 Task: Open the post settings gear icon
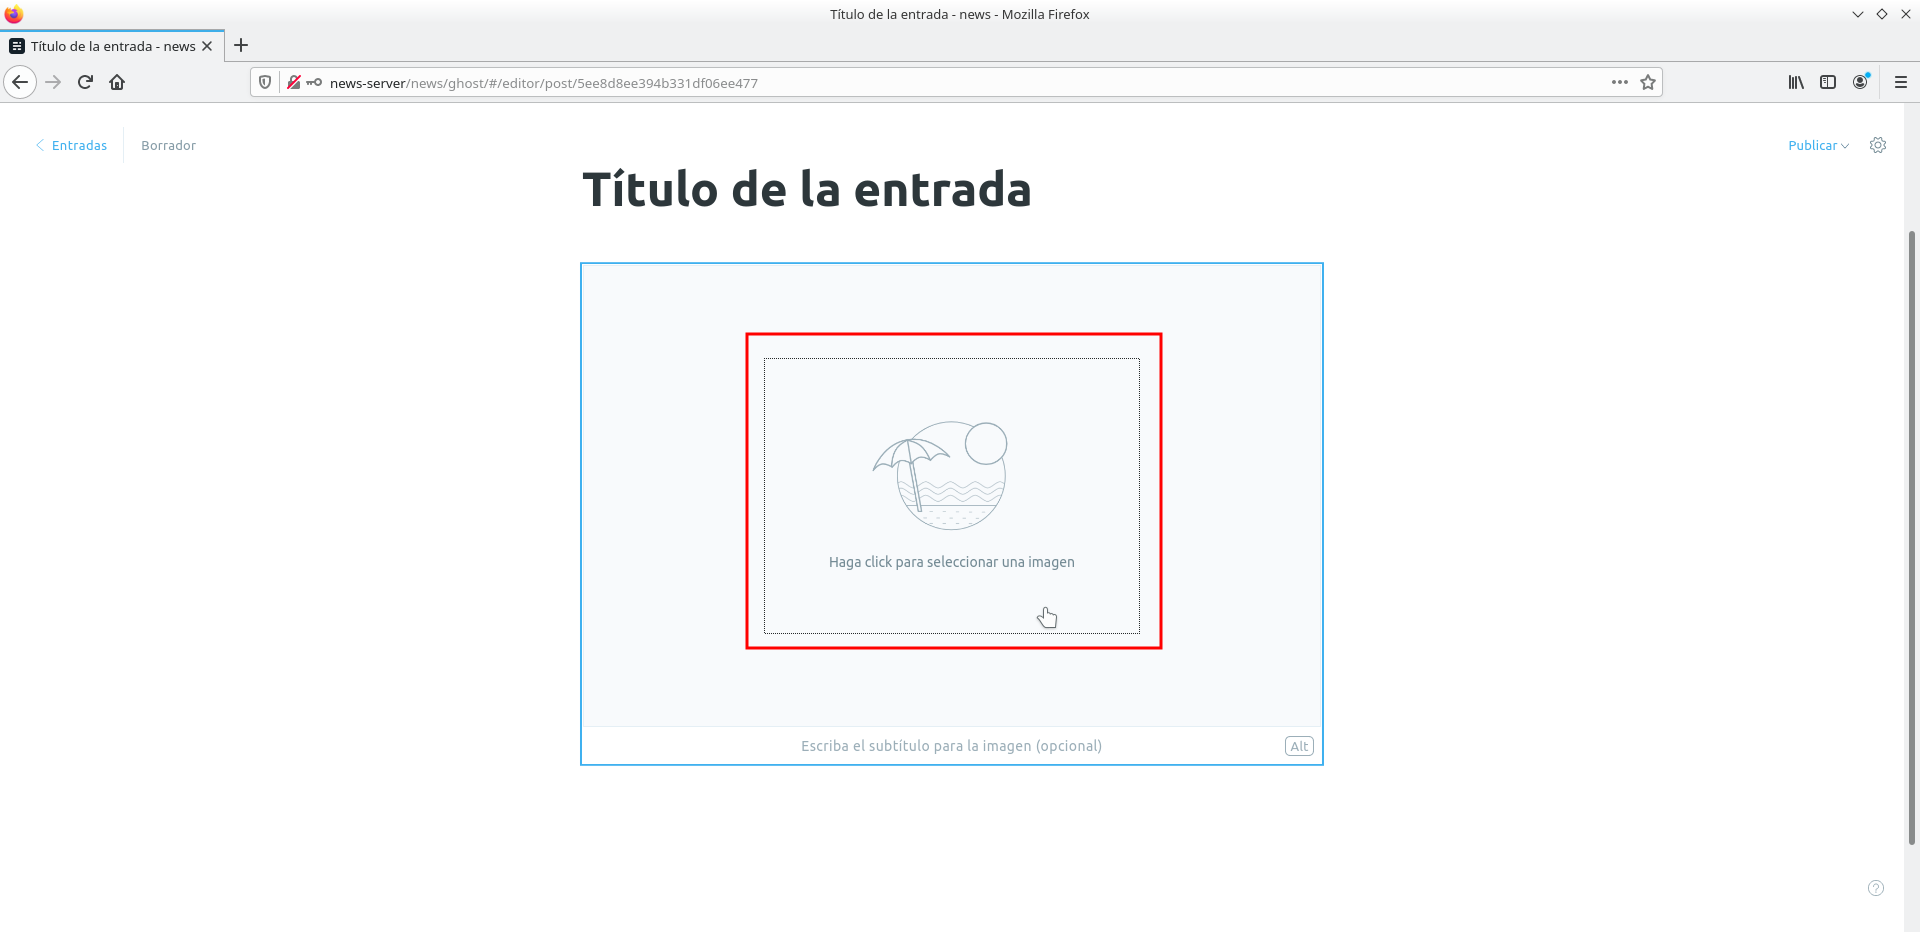click(1877, 145)
